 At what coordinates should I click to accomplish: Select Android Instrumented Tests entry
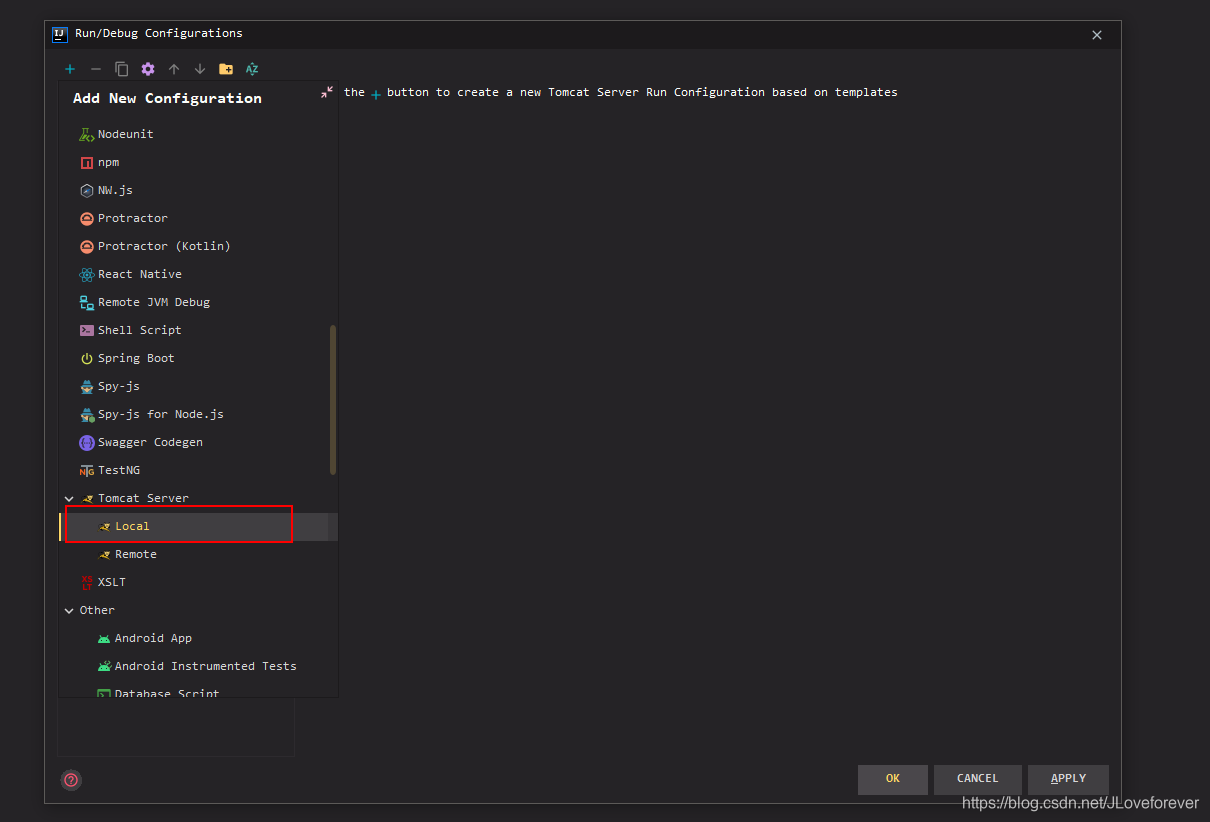pos(198,666)
